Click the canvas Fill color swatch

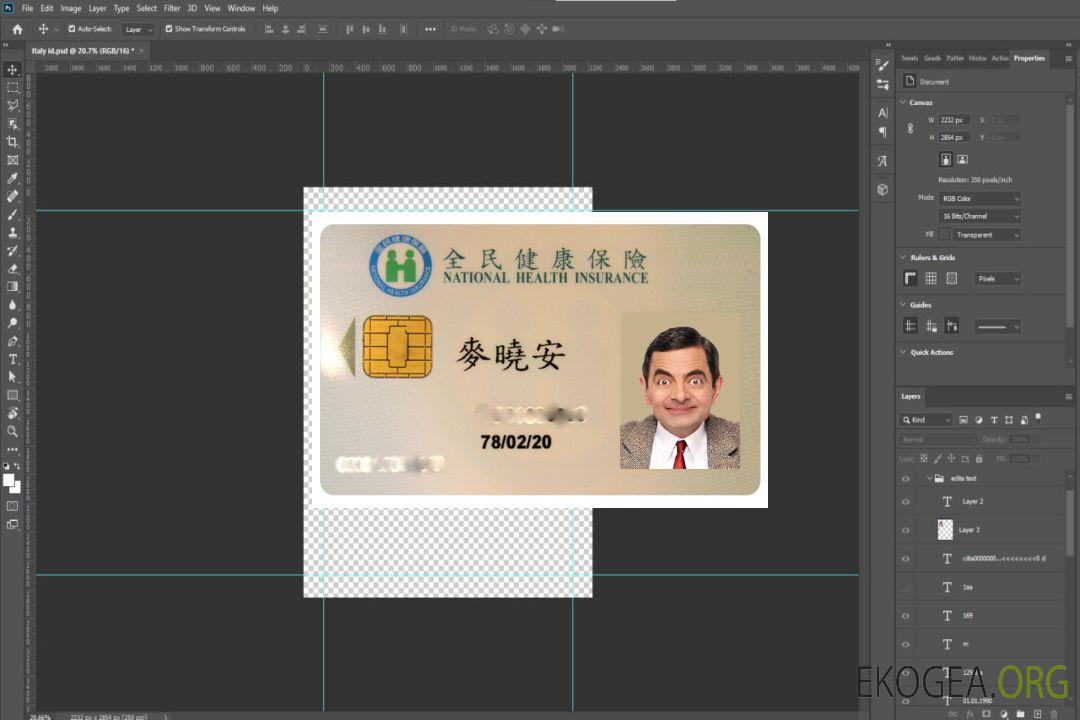(944, 234)
